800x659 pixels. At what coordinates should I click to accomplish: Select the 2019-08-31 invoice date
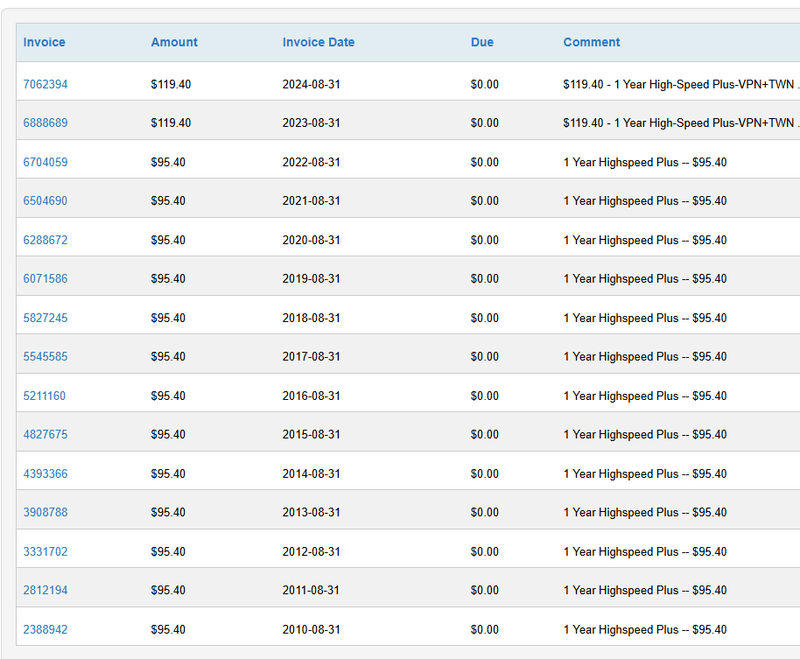tap(311, 279)
